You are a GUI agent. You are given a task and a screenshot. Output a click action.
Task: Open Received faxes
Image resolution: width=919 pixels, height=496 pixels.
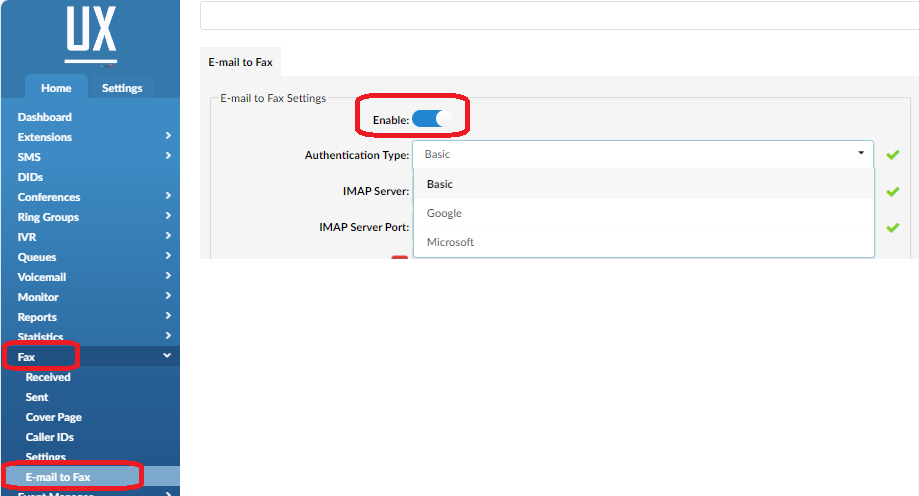48,377
